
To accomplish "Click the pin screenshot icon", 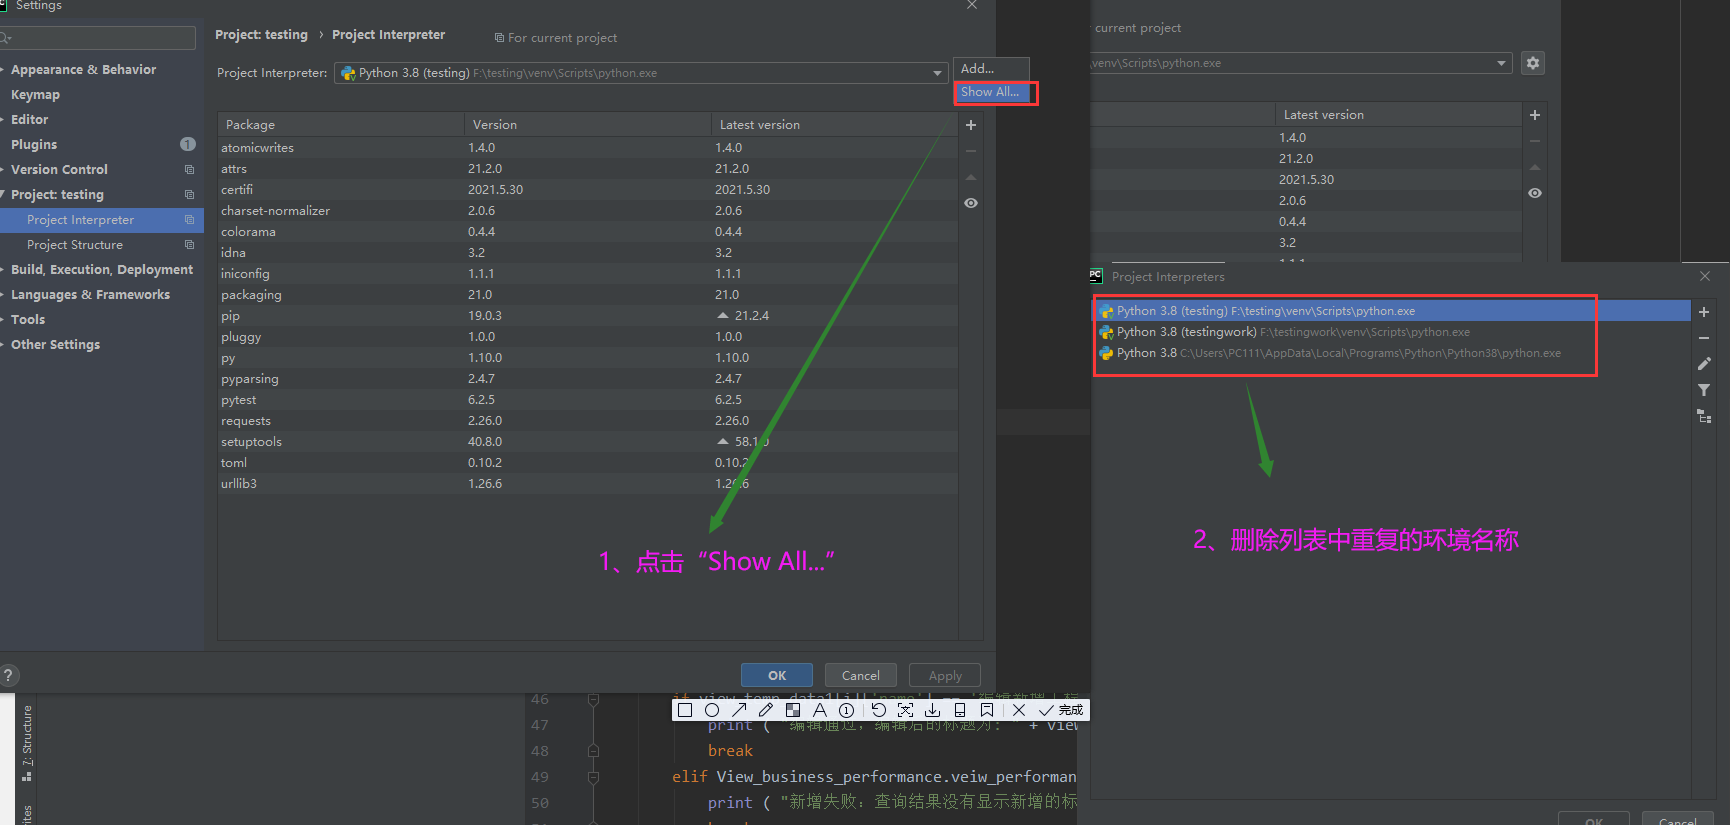I will (987, 710).
